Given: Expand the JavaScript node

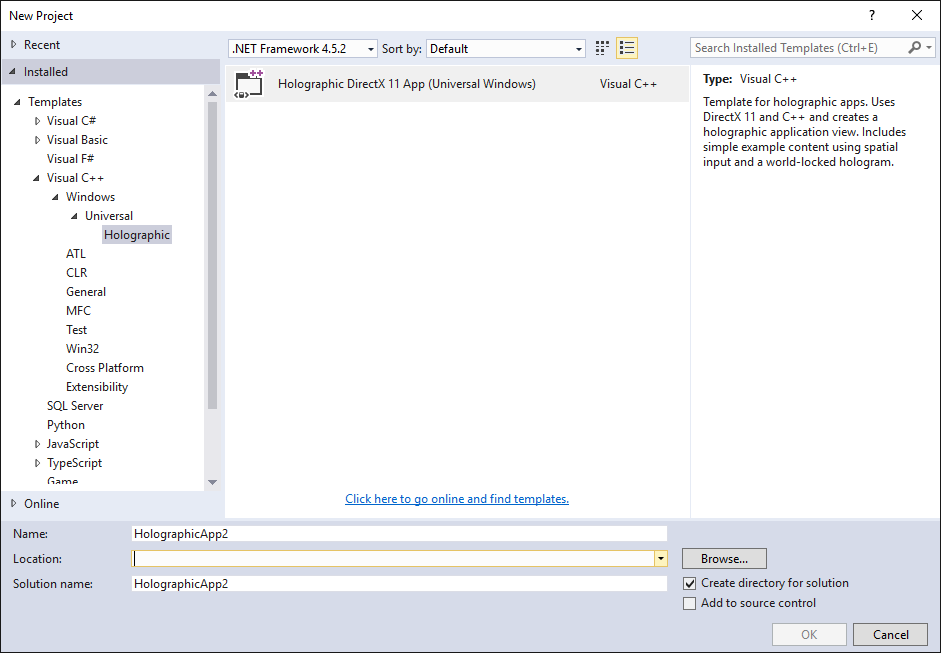Looking at the screenshot, I should click(37, 444).
